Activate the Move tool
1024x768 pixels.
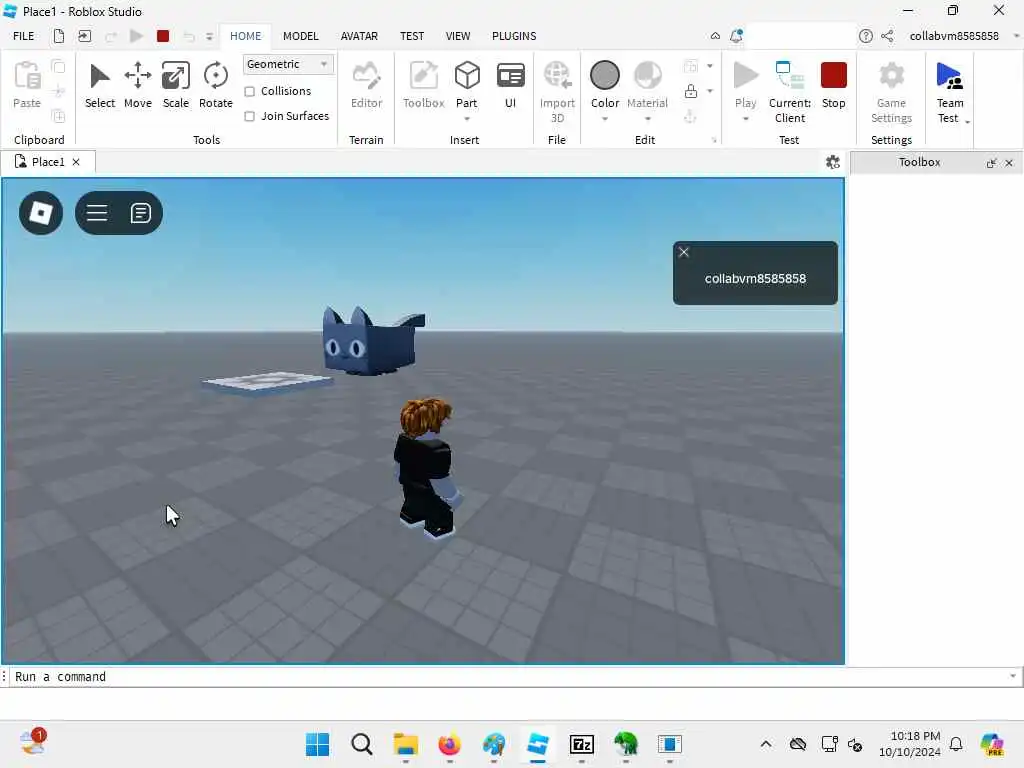pos(138,85)
